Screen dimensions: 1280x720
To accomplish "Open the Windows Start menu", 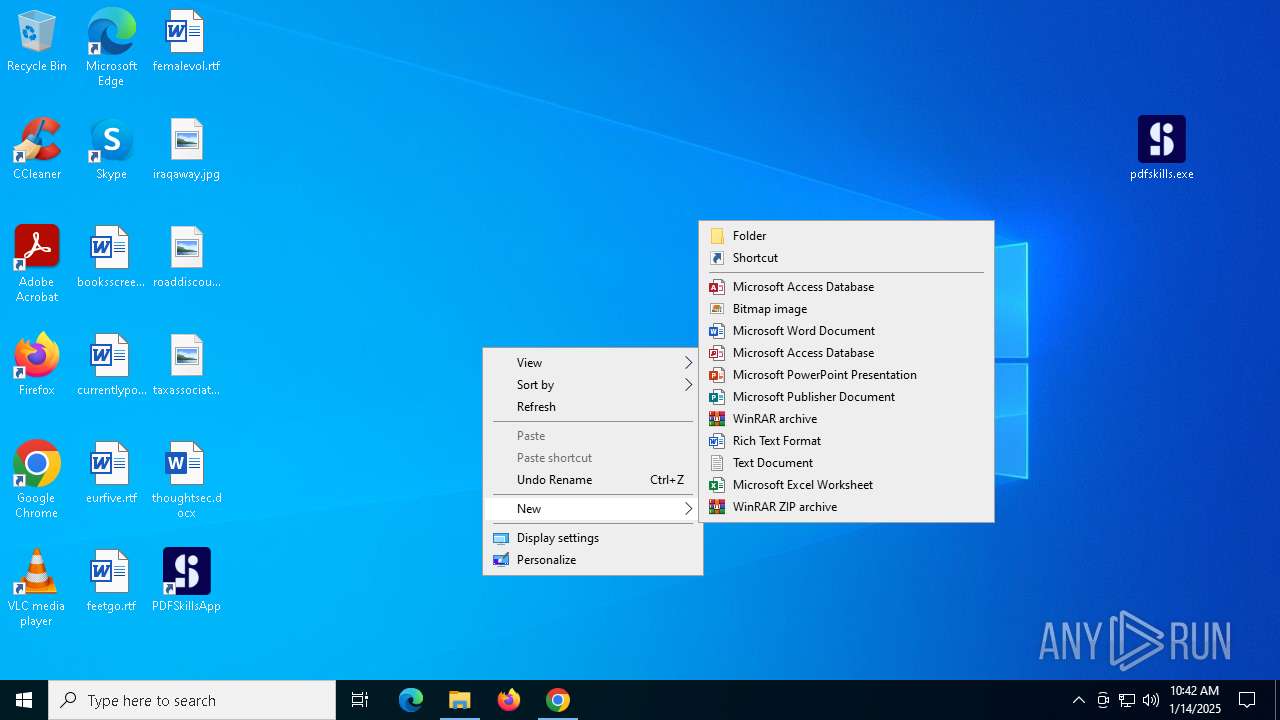I will [x=24, y=700].
